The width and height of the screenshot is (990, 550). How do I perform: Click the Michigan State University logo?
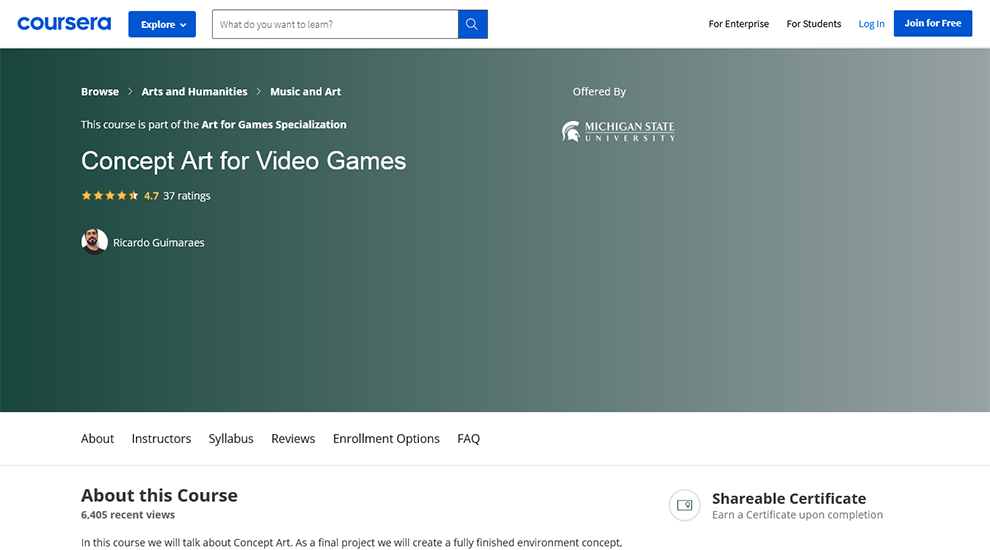[x=618, y=131]
